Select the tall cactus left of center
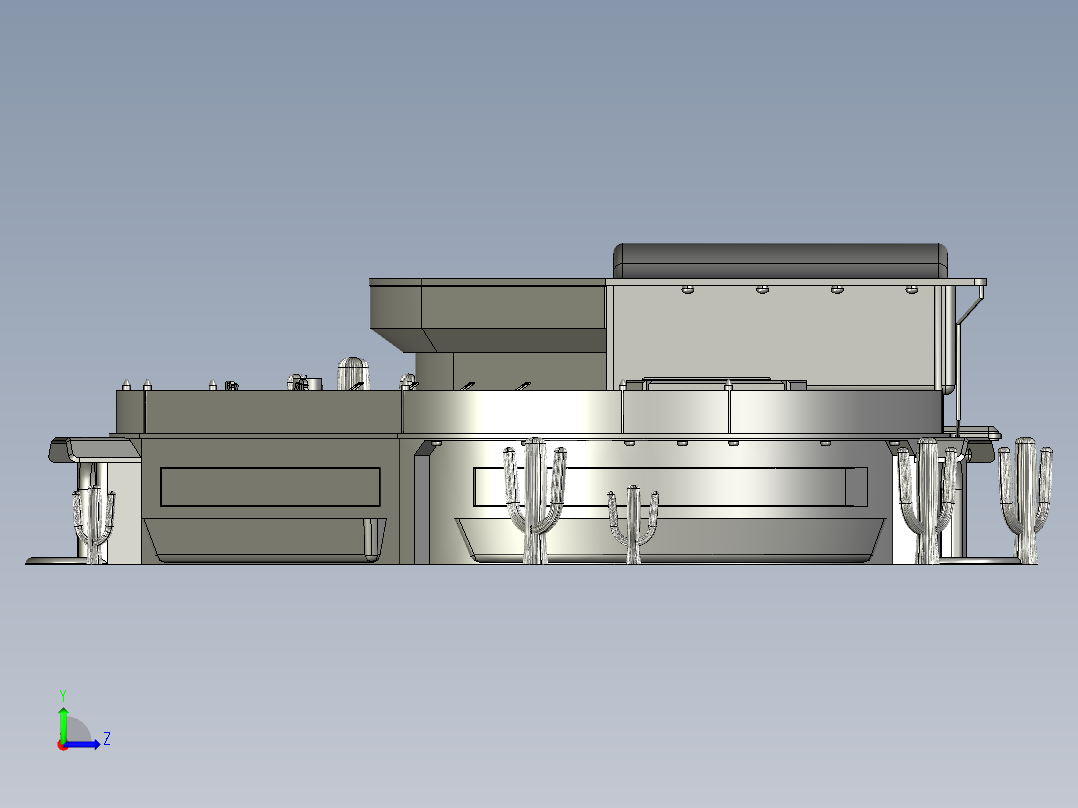The image size is (1078, 808). (535, 500)
